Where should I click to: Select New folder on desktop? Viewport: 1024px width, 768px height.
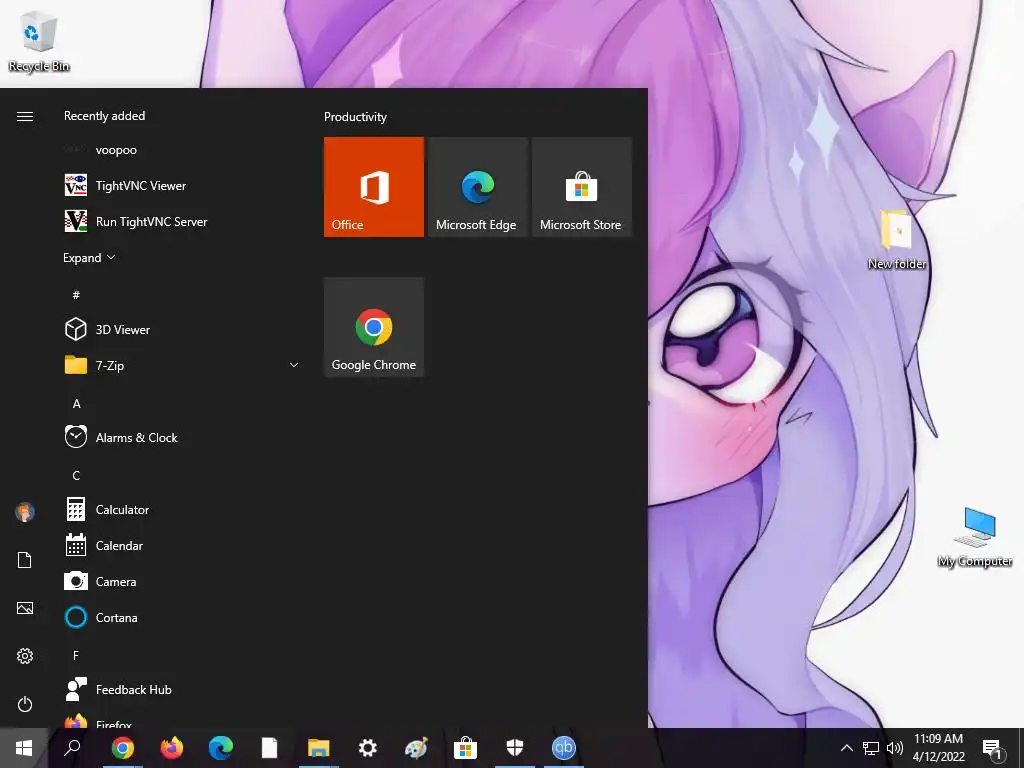pos(897,240)
